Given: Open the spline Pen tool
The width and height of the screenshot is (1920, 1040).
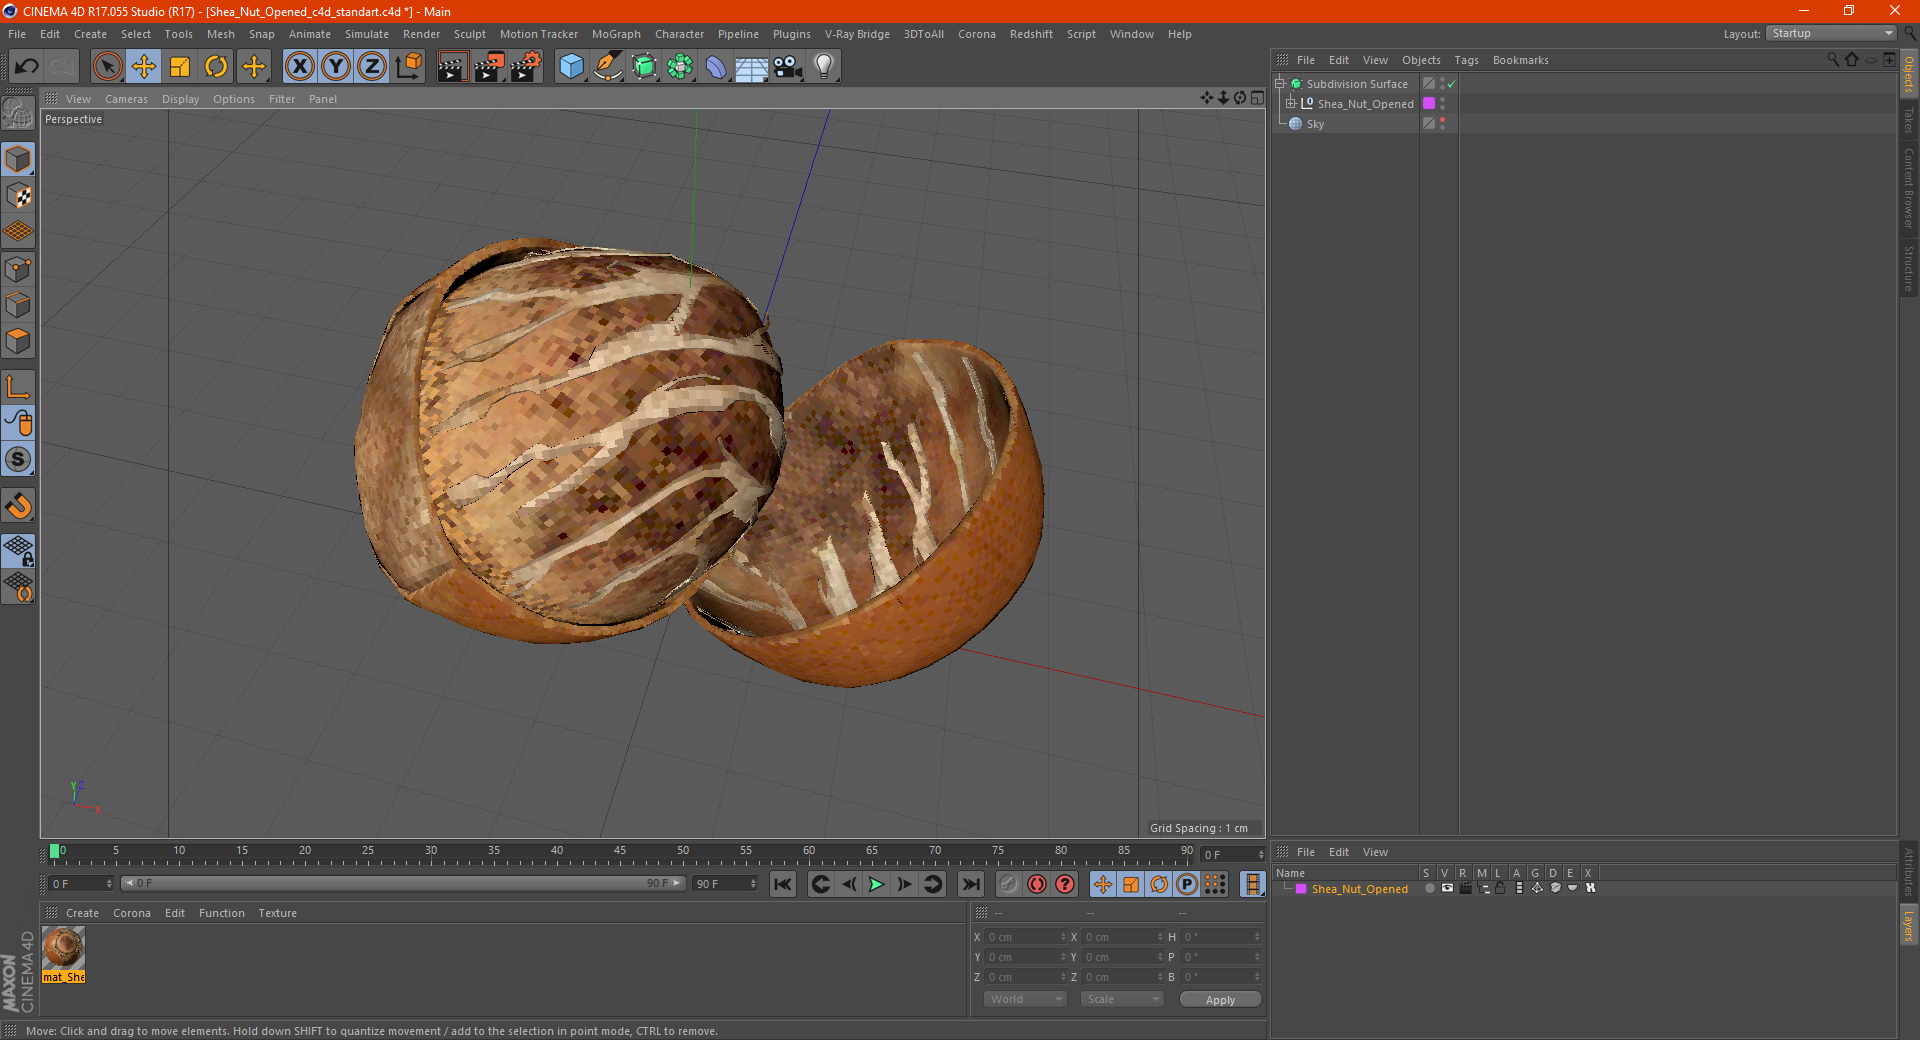Looking at the screenshot, I should pyautogui.click(x=607, y=67).
